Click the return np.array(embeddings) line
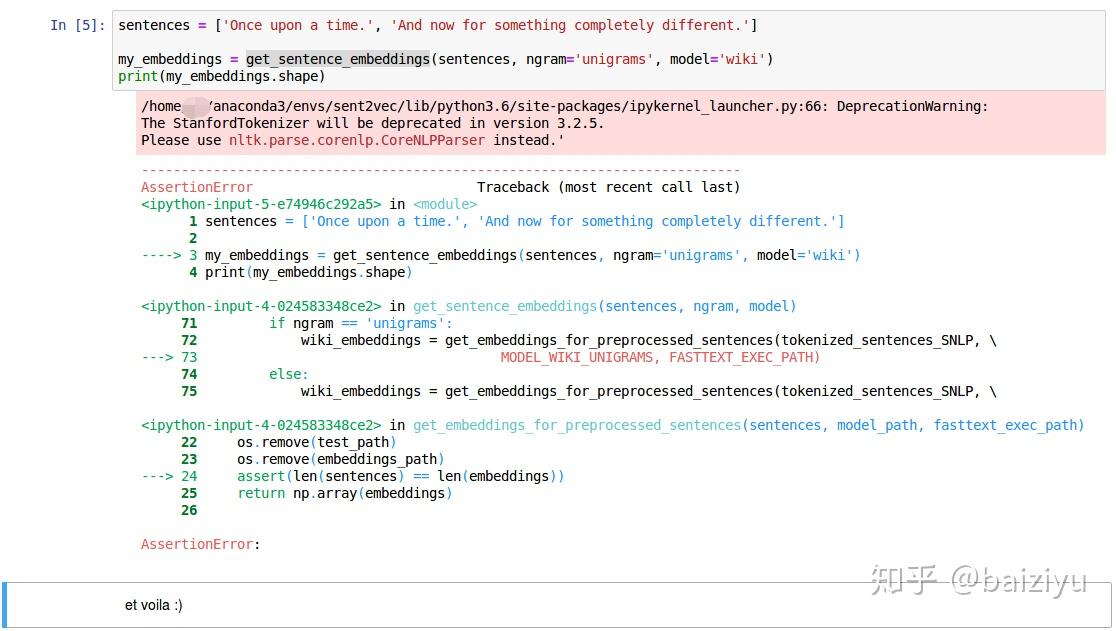This screenshot has width=1116, height=631. pos(344,493)
